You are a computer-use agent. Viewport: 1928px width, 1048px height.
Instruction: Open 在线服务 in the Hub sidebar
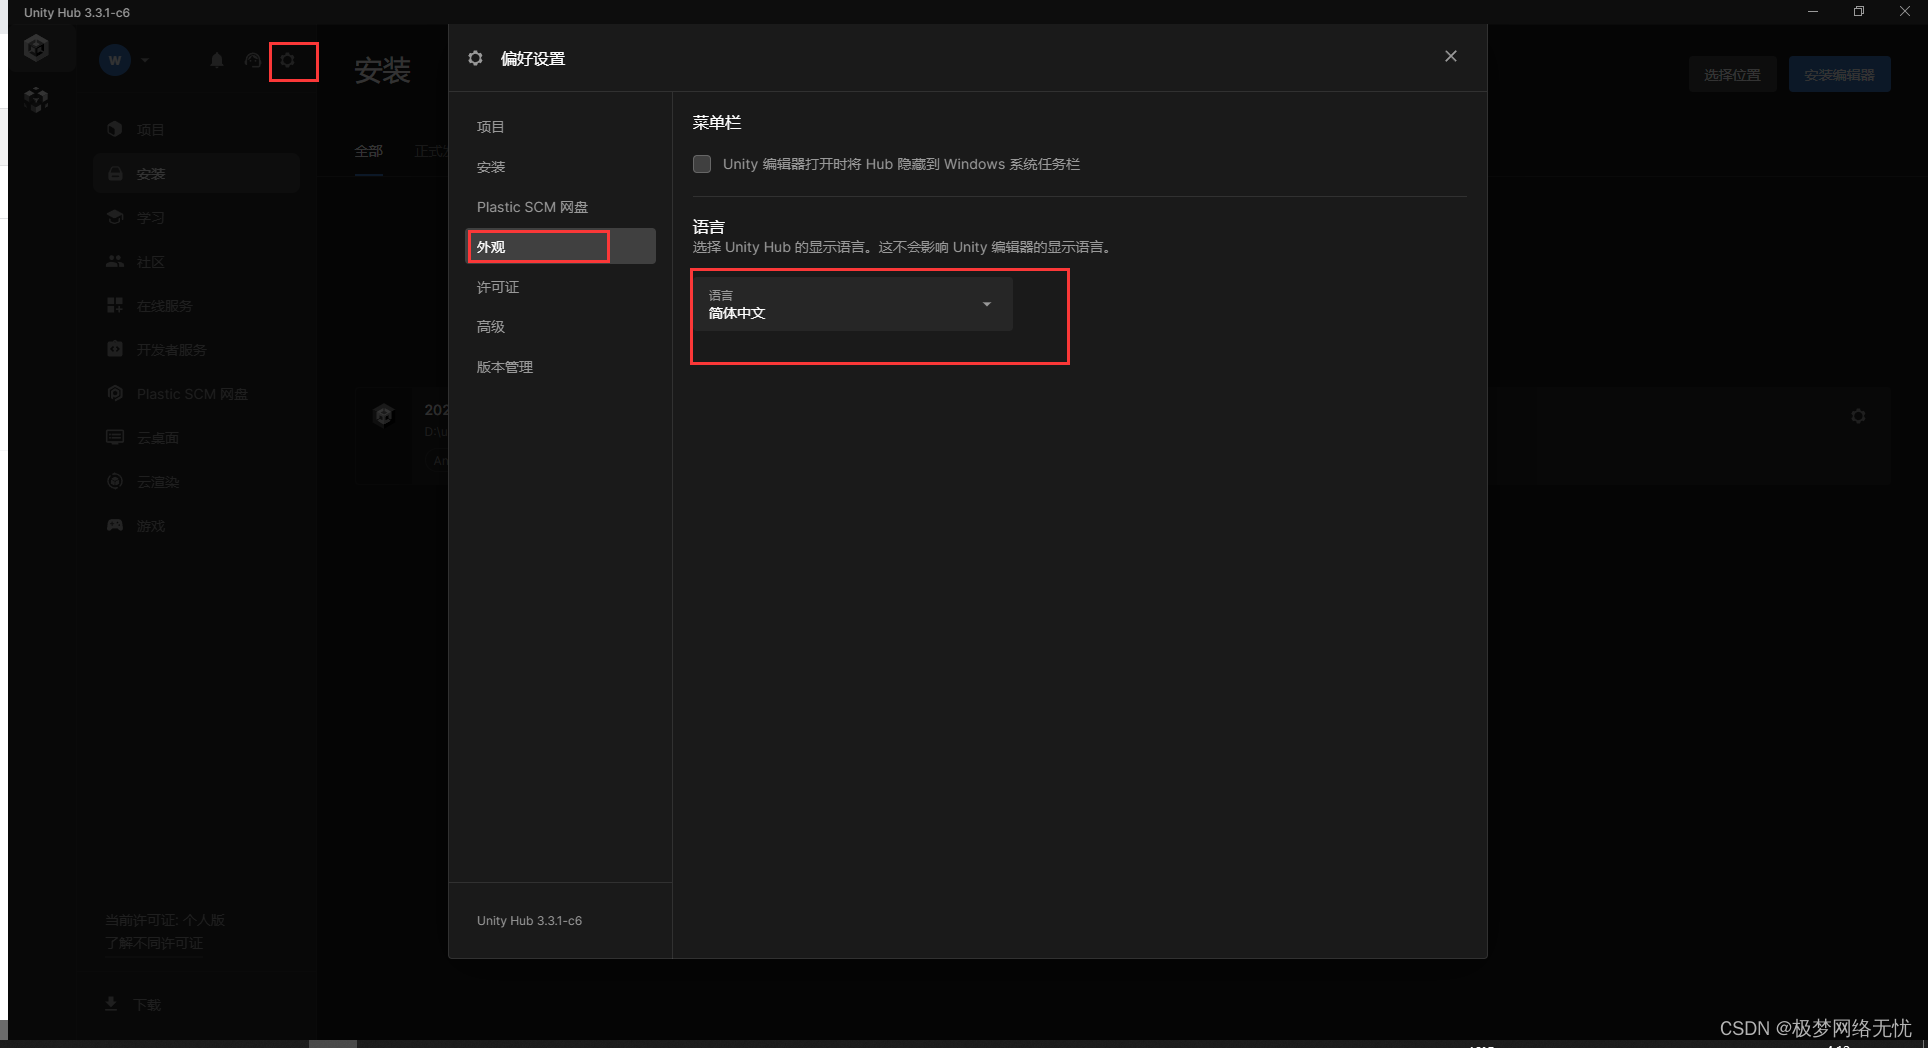point(196,305)
